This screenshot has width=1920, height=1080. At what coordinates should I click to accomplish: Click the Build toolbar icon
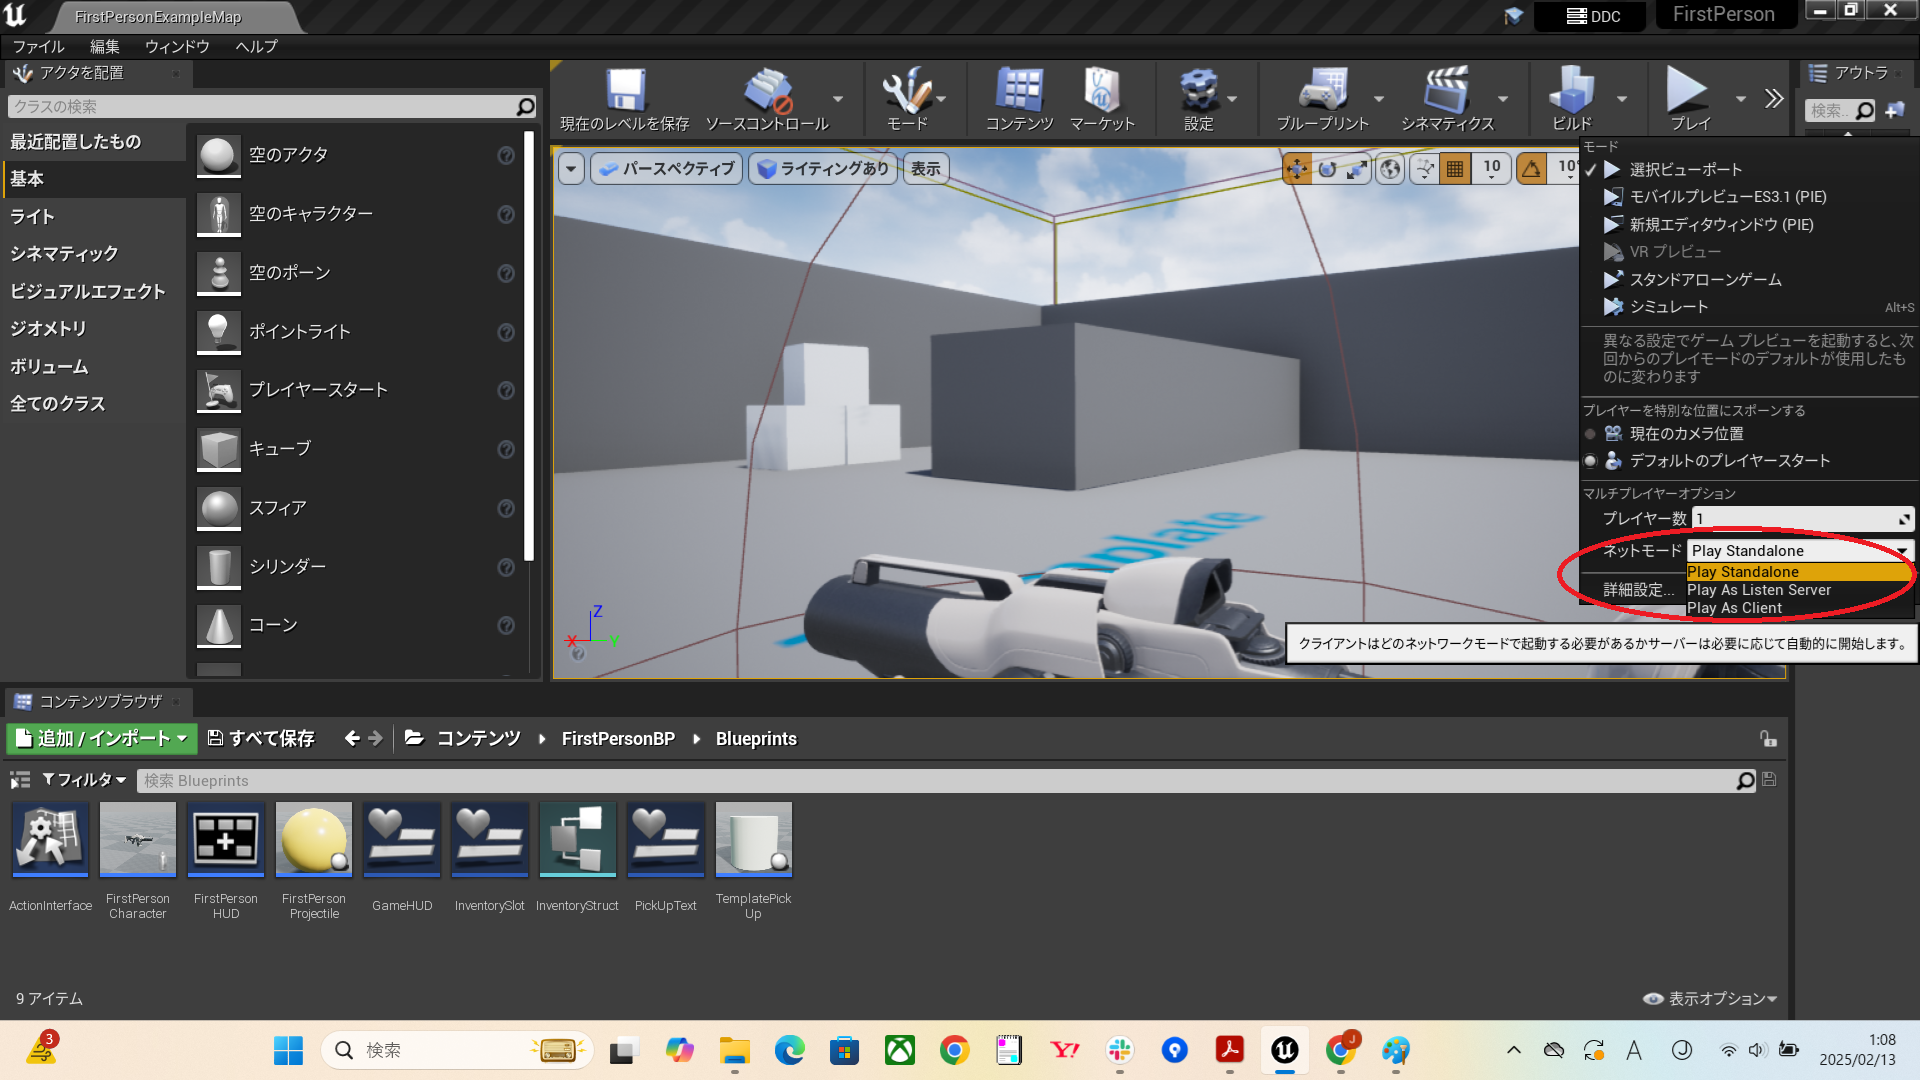(1571, 90)
